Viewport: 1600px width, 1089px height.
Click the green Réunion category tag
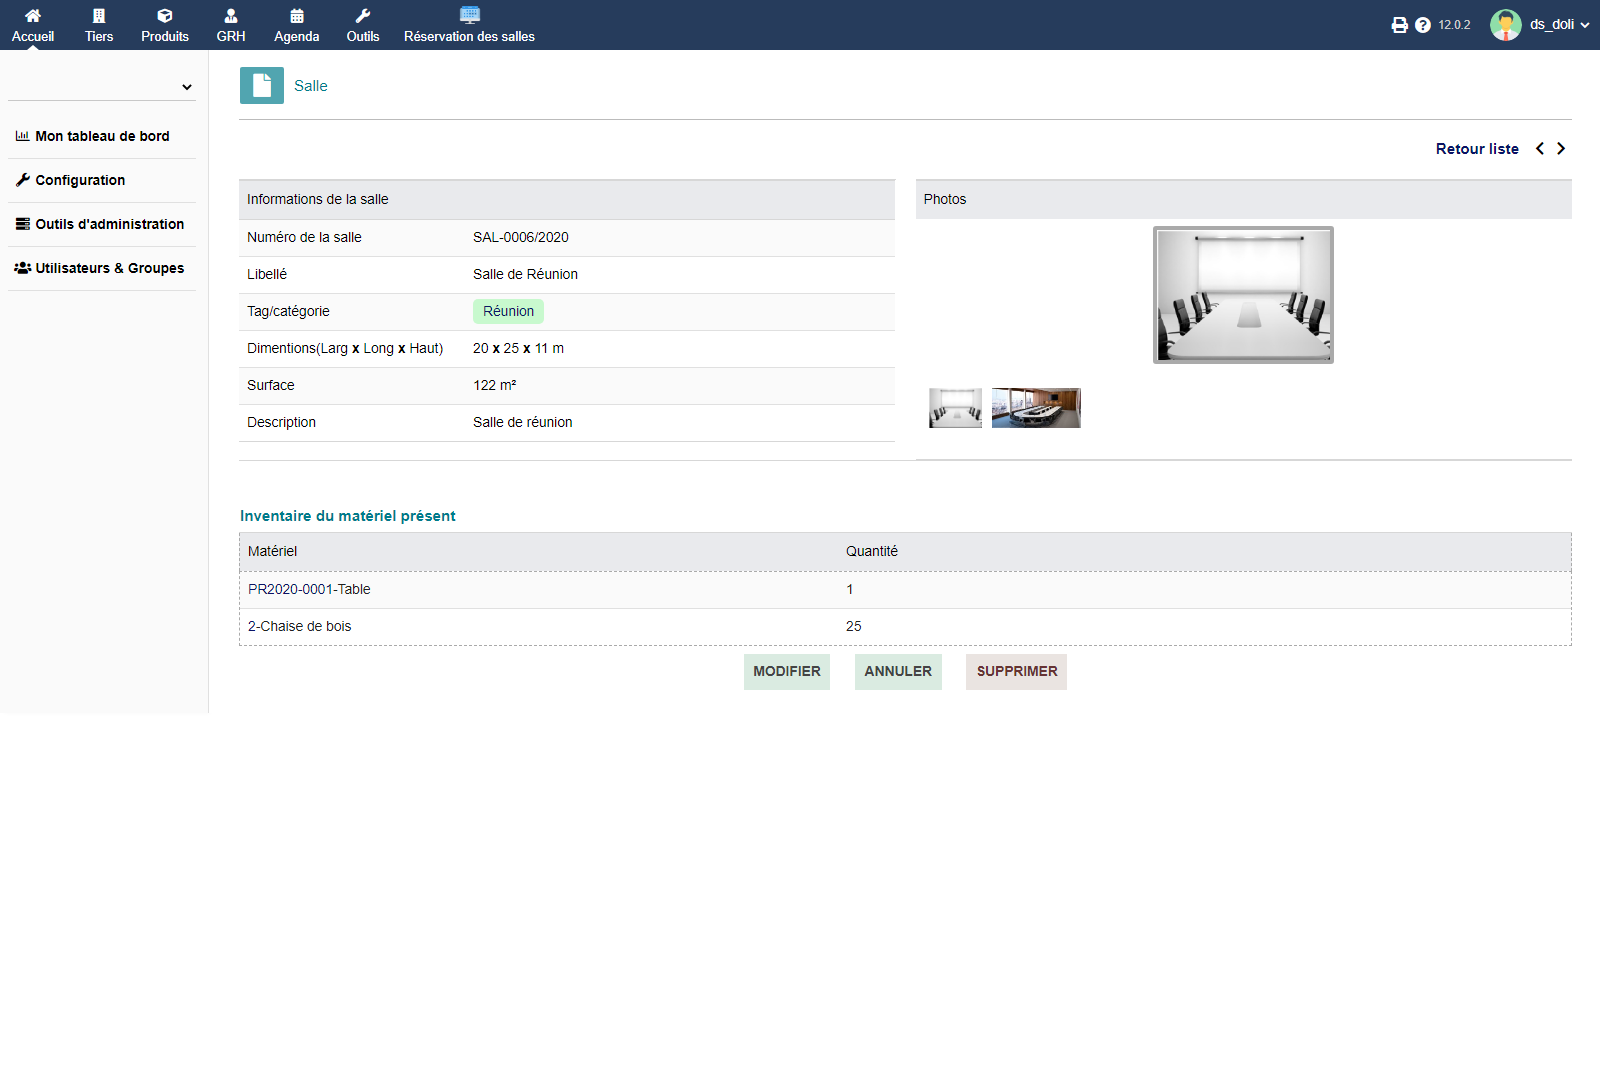tap(508, 311)
